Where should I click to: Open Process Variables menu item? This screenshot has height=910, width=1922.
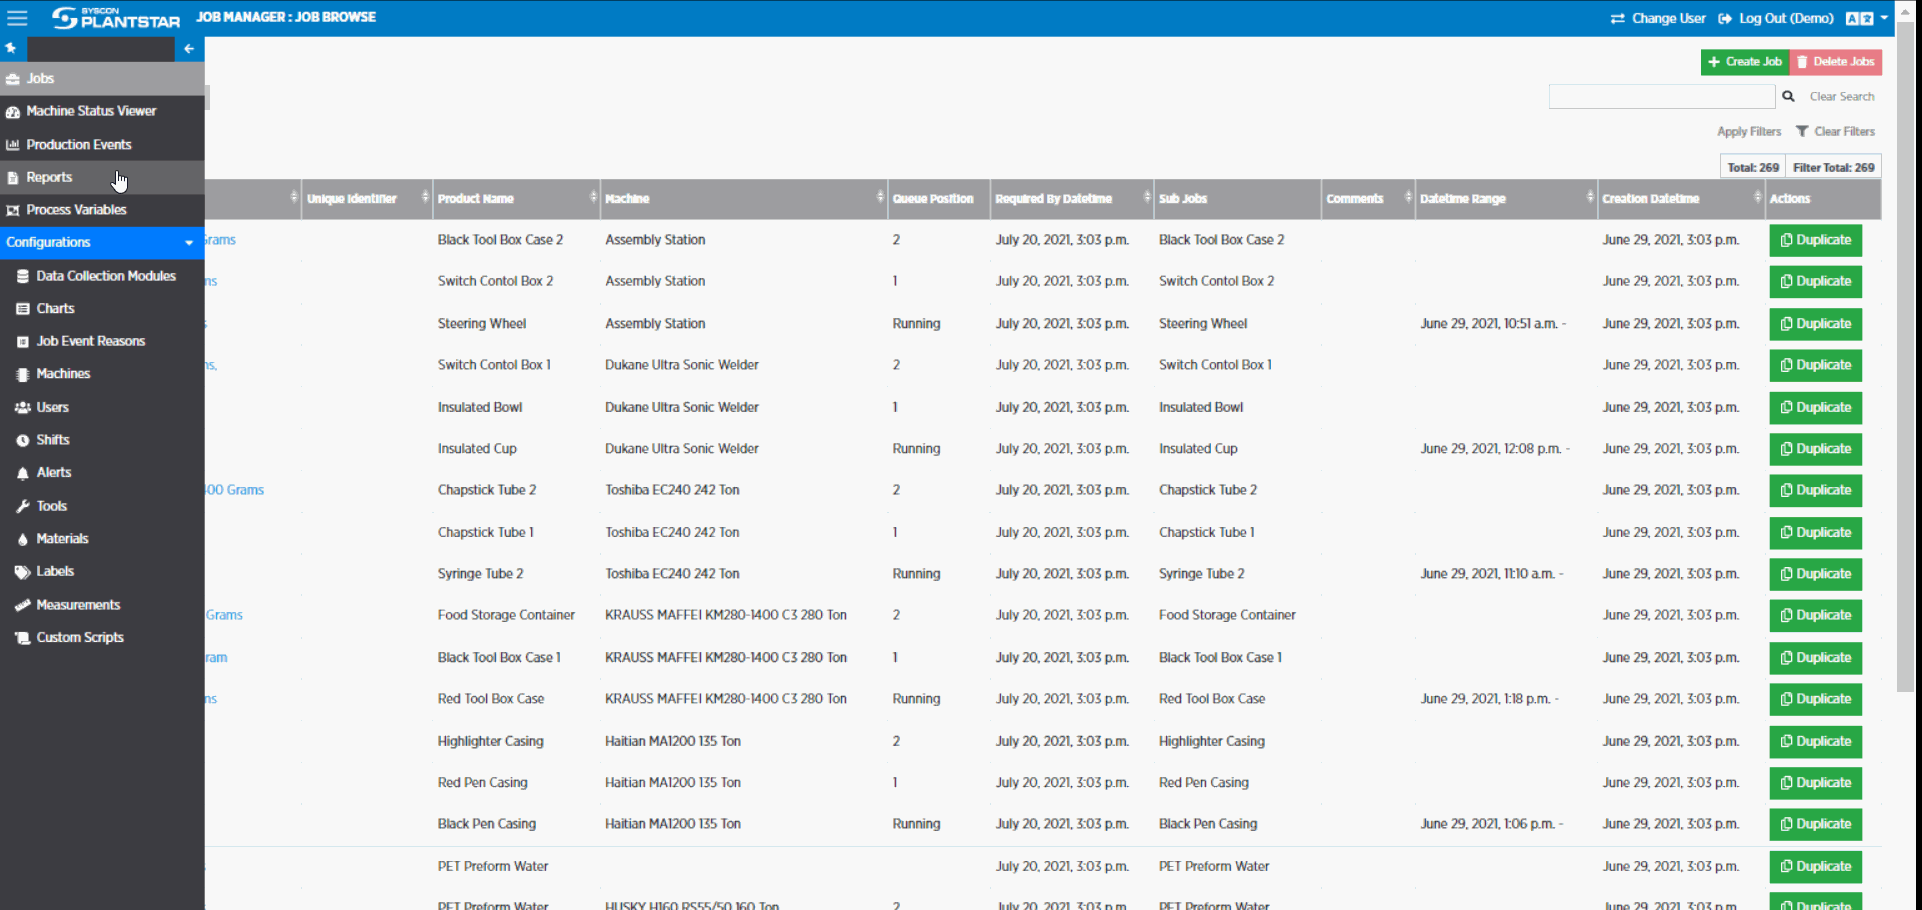[102, 210]
